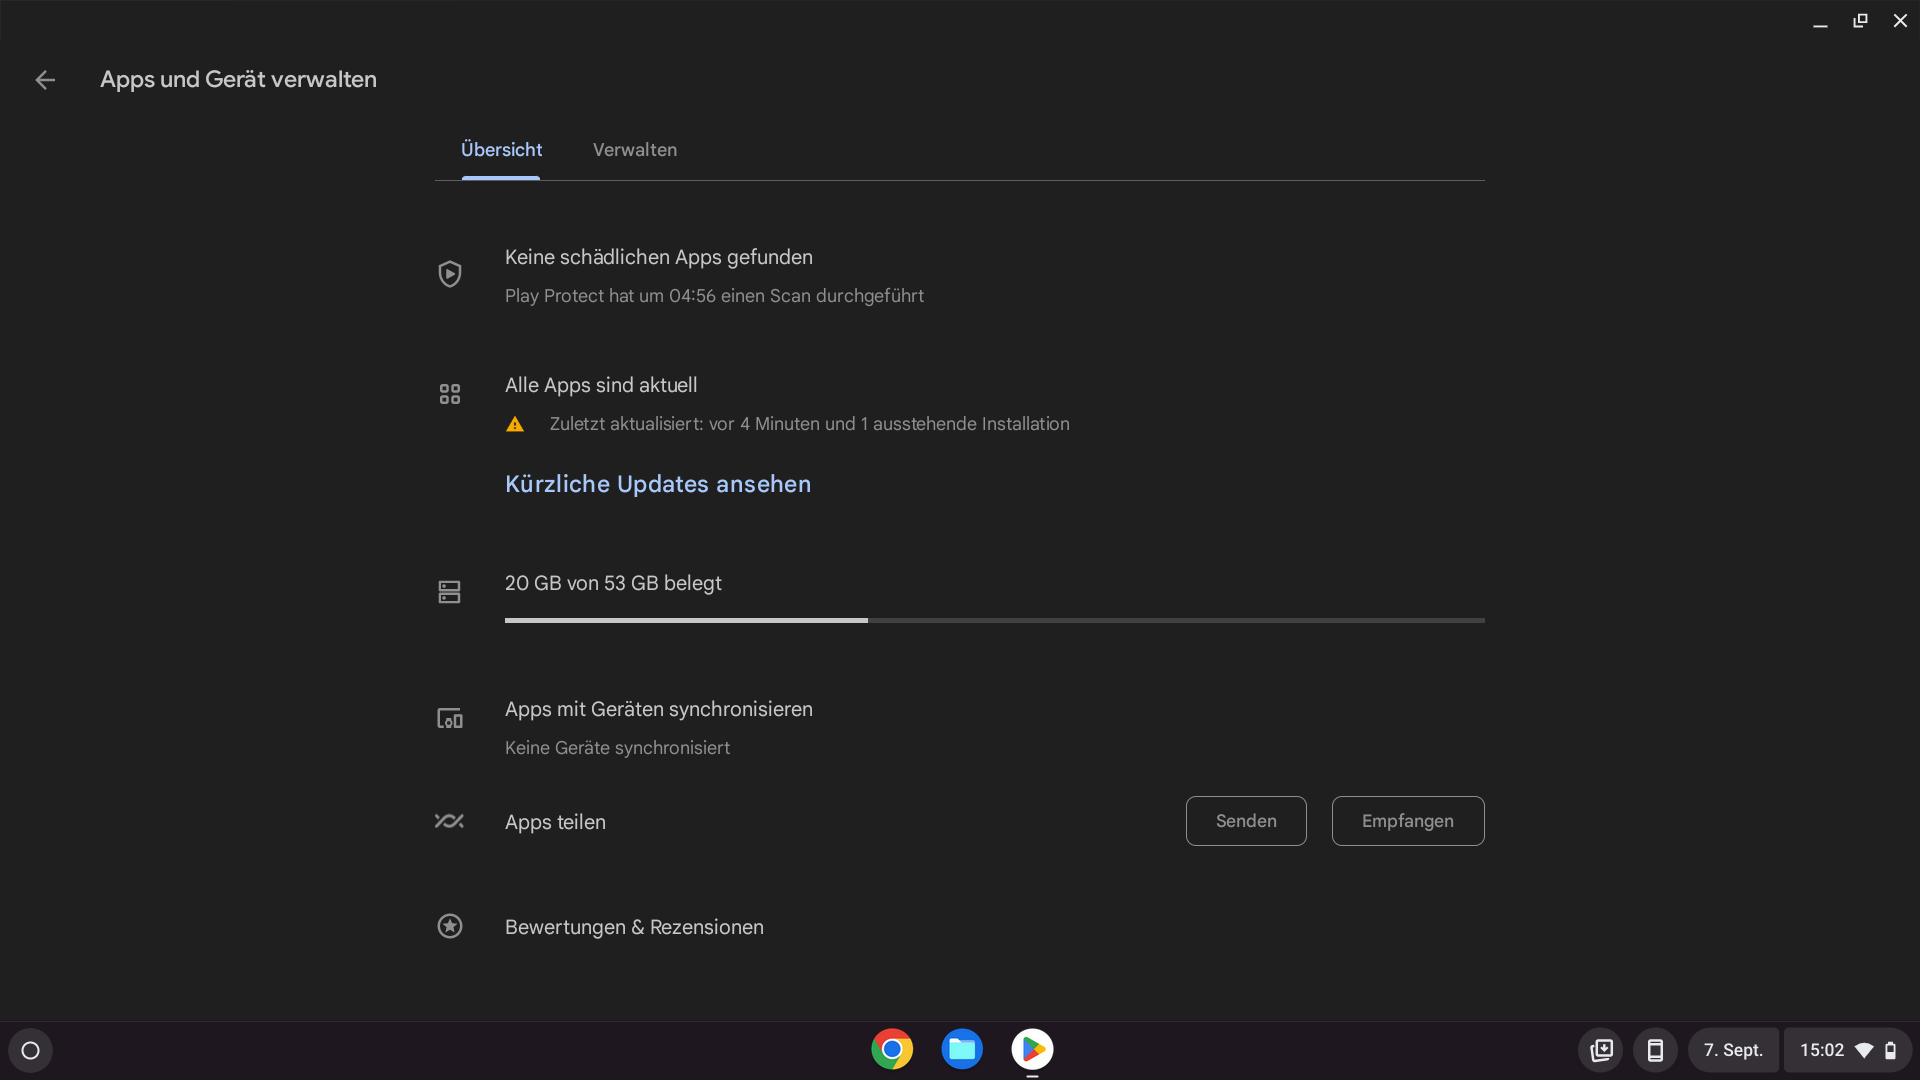Click the device sync icon
The width and height of the screenshot is (1920, 1080).
point(450,718)
